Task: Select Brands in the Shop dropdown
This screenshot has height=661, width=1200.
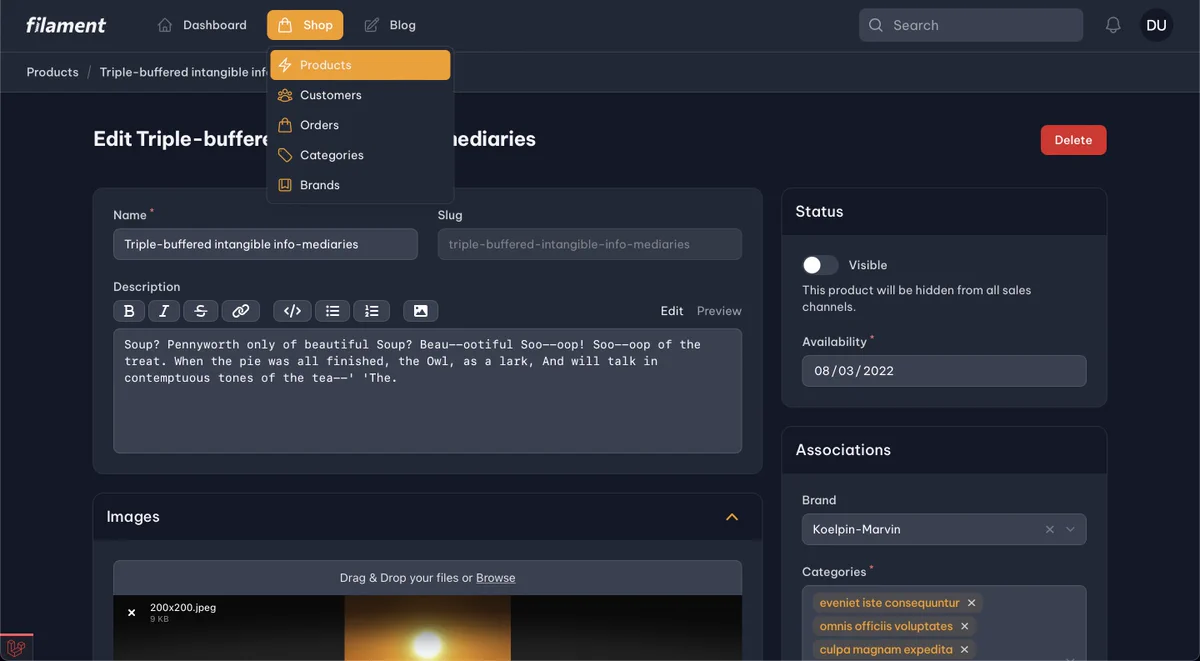Action: pos(360,185)
